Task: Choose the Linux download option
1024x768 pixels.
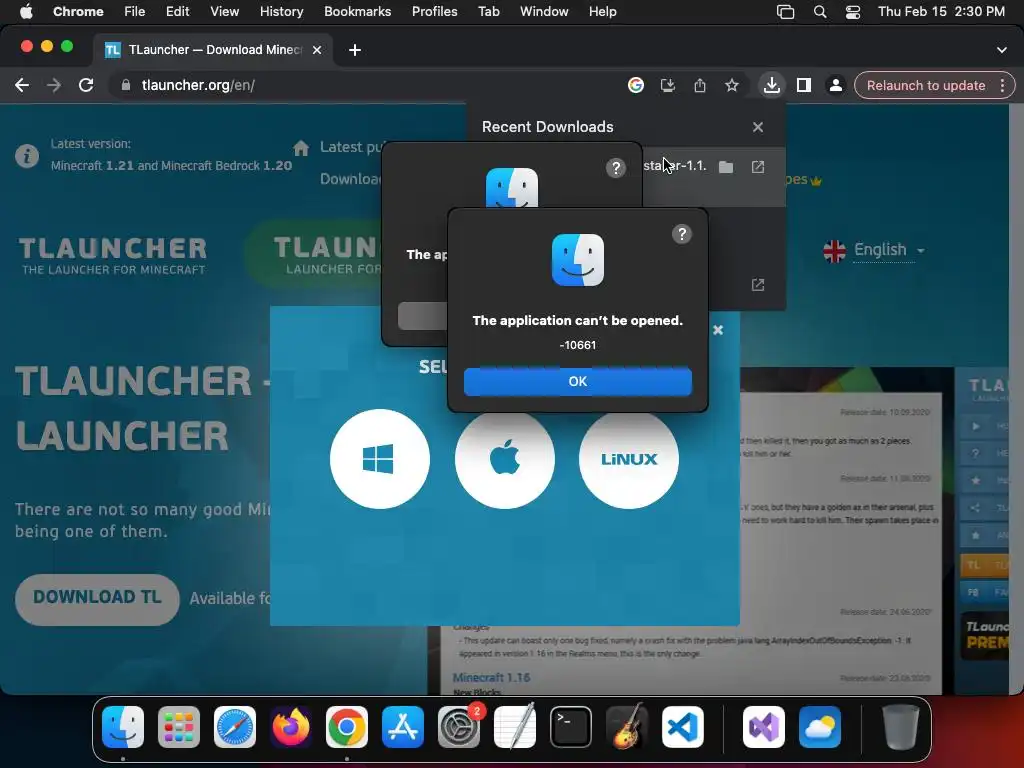Action: coord(628,459)
